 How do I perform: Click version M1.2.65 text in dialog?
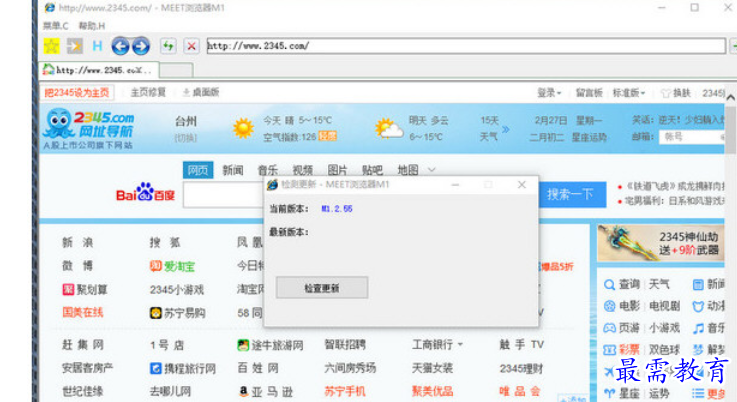(337, 209)
